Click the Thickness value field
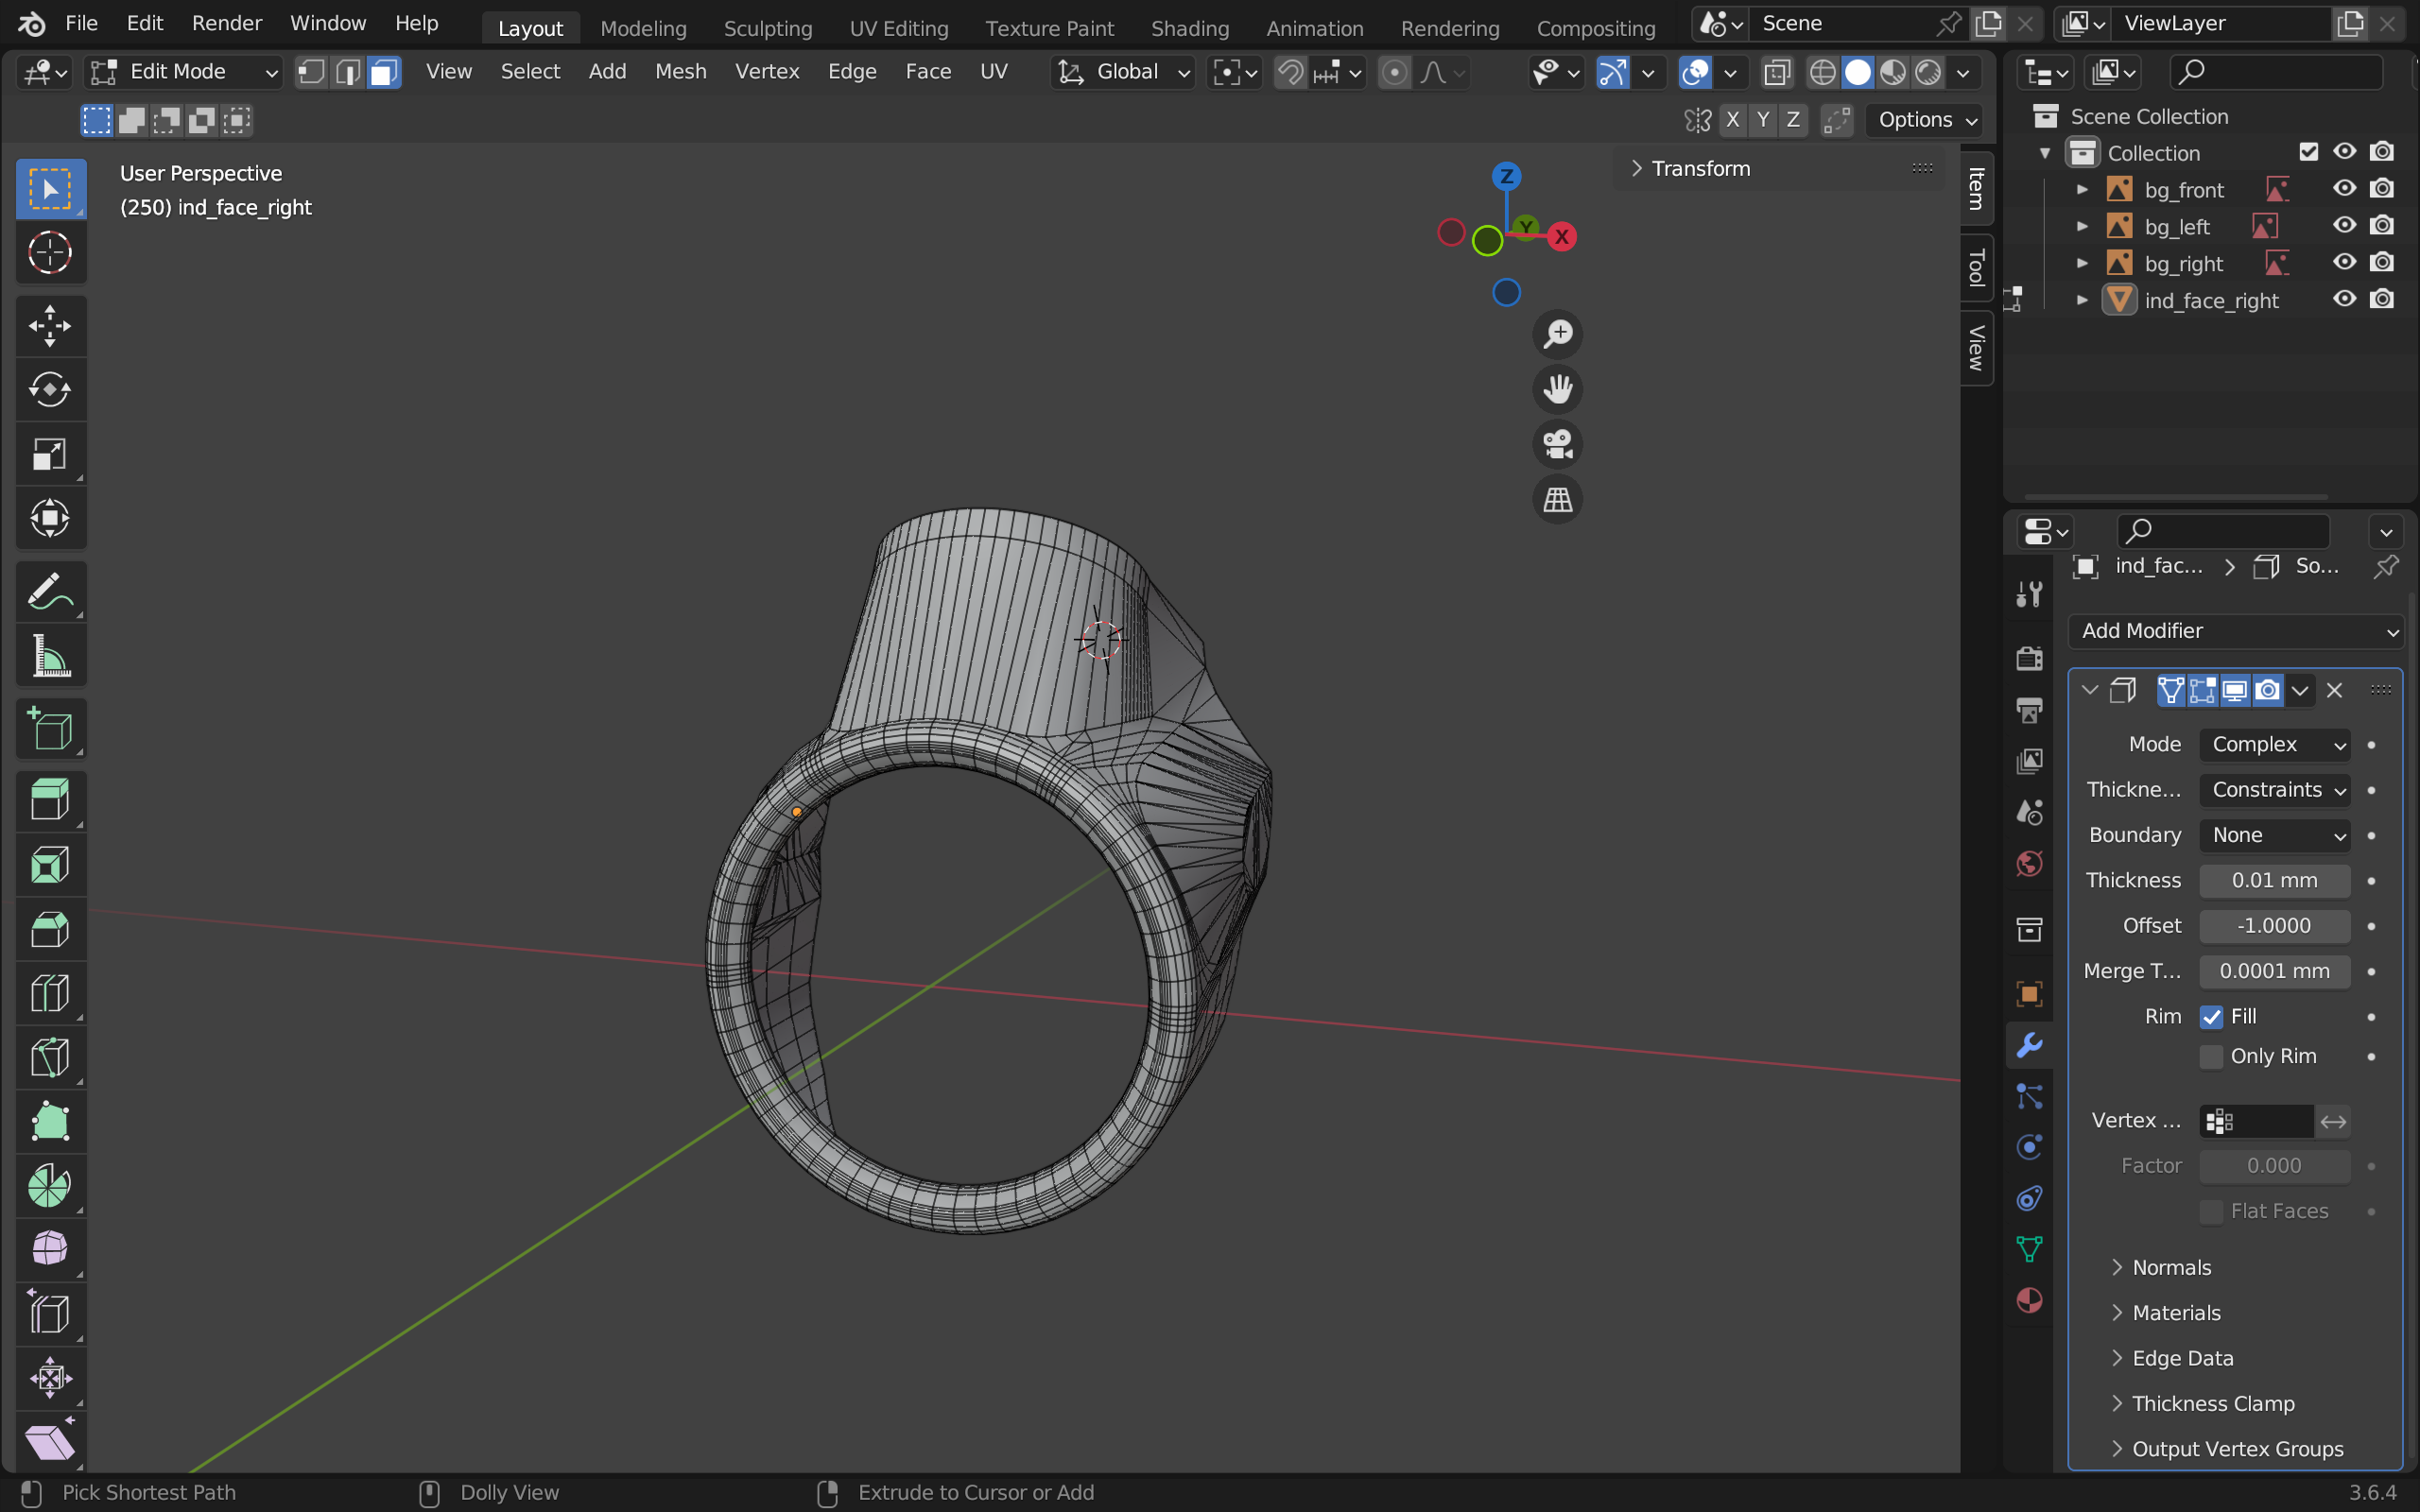 (x=2274, y=881)
